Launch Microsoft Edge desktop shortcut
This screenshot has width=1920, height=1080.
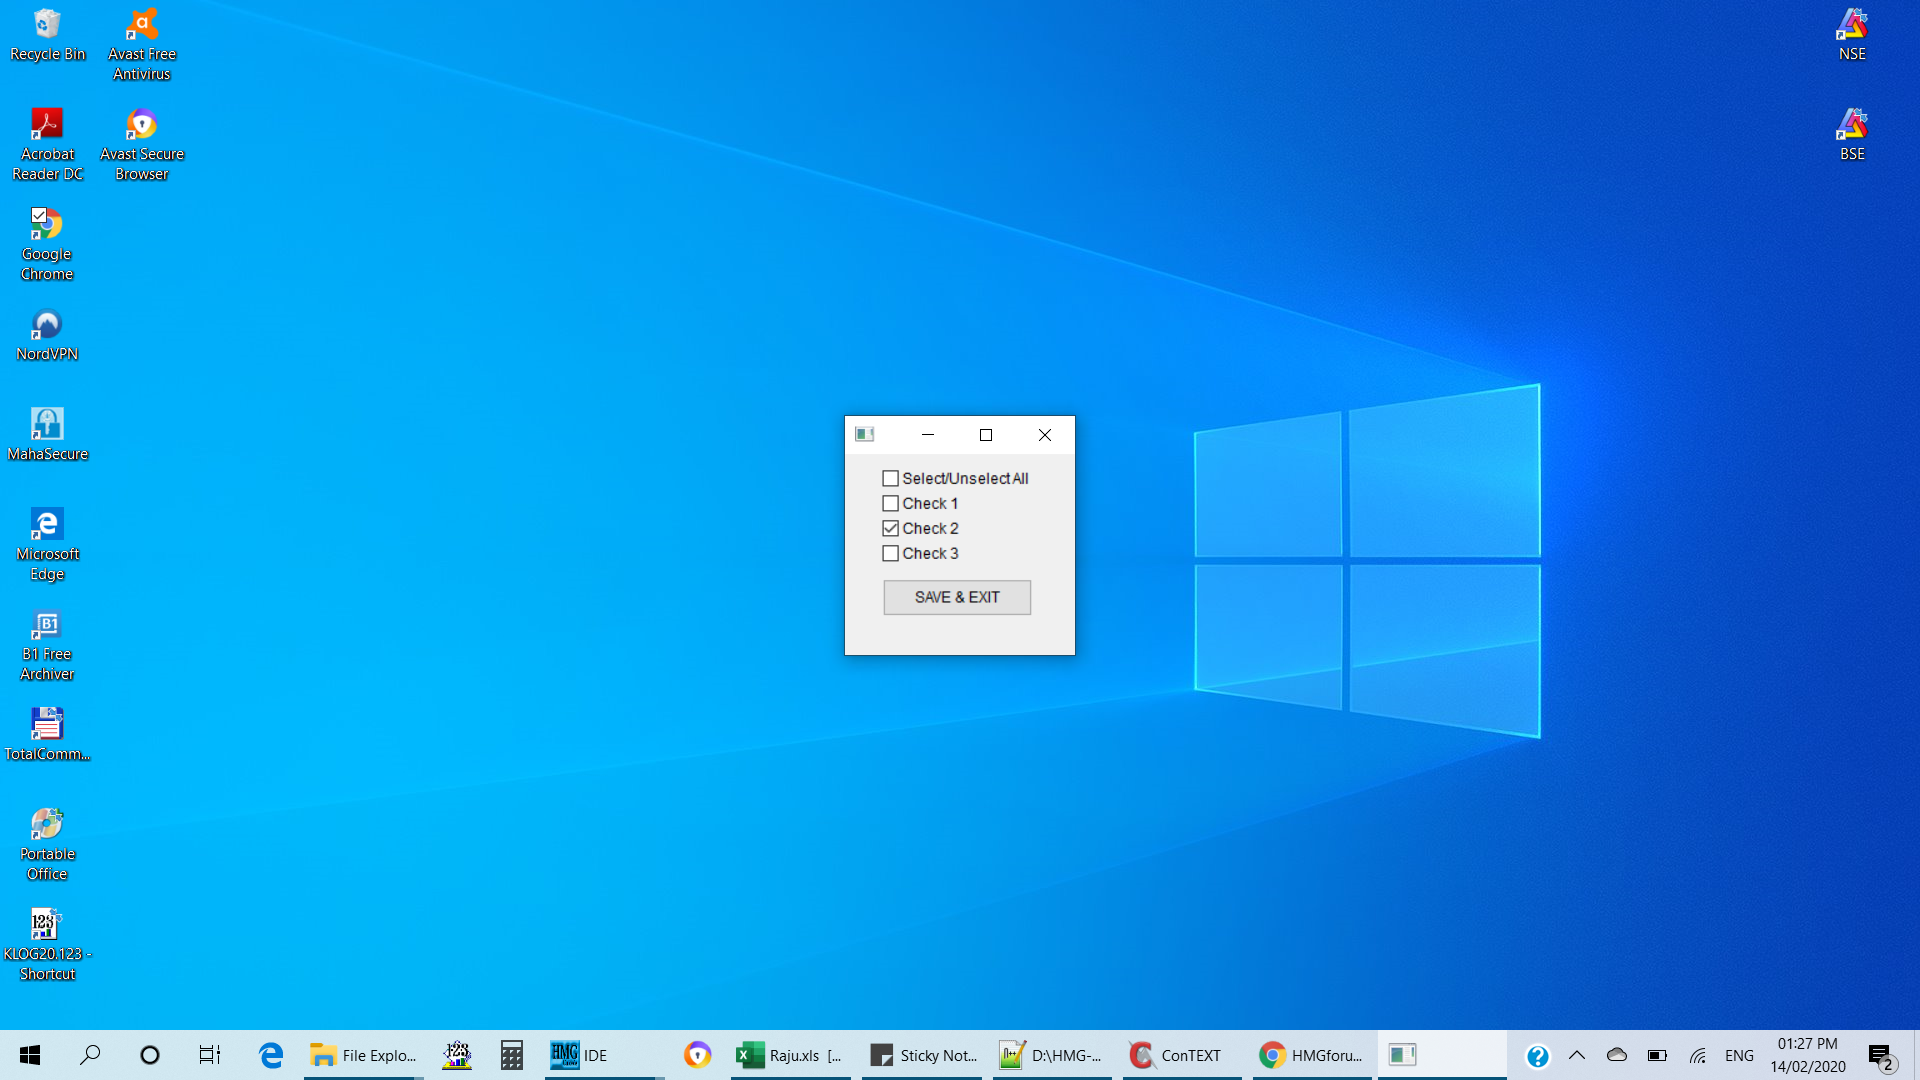[x=47, y=545]
